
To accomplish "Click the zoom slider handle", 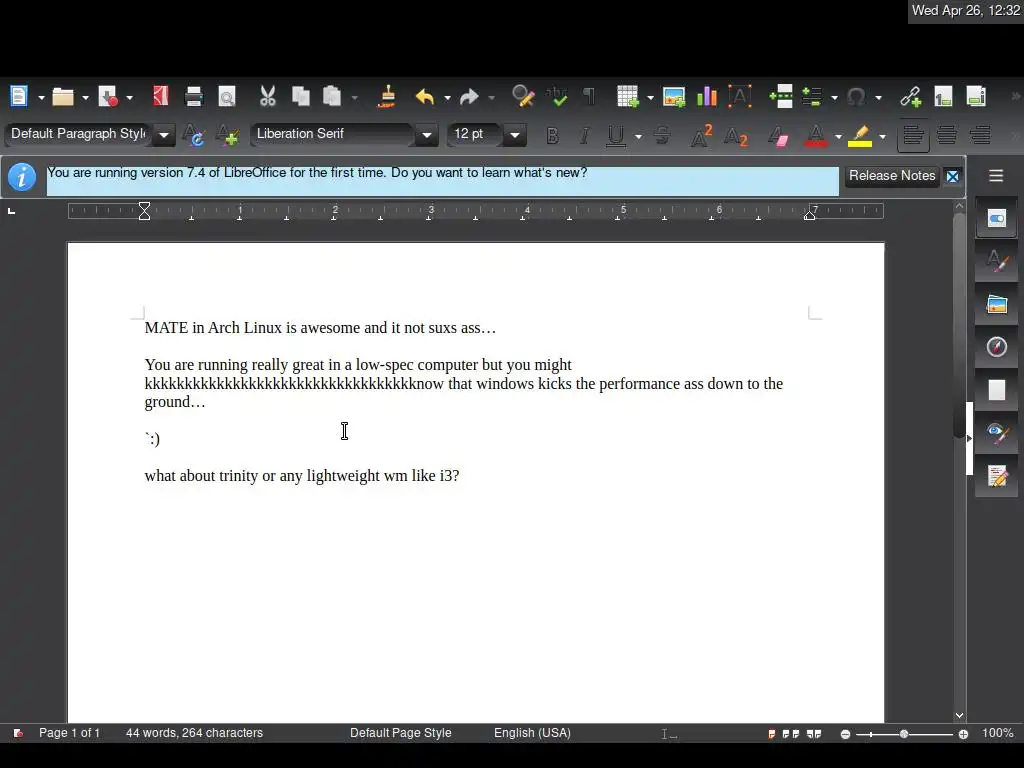I will [904, 734].
